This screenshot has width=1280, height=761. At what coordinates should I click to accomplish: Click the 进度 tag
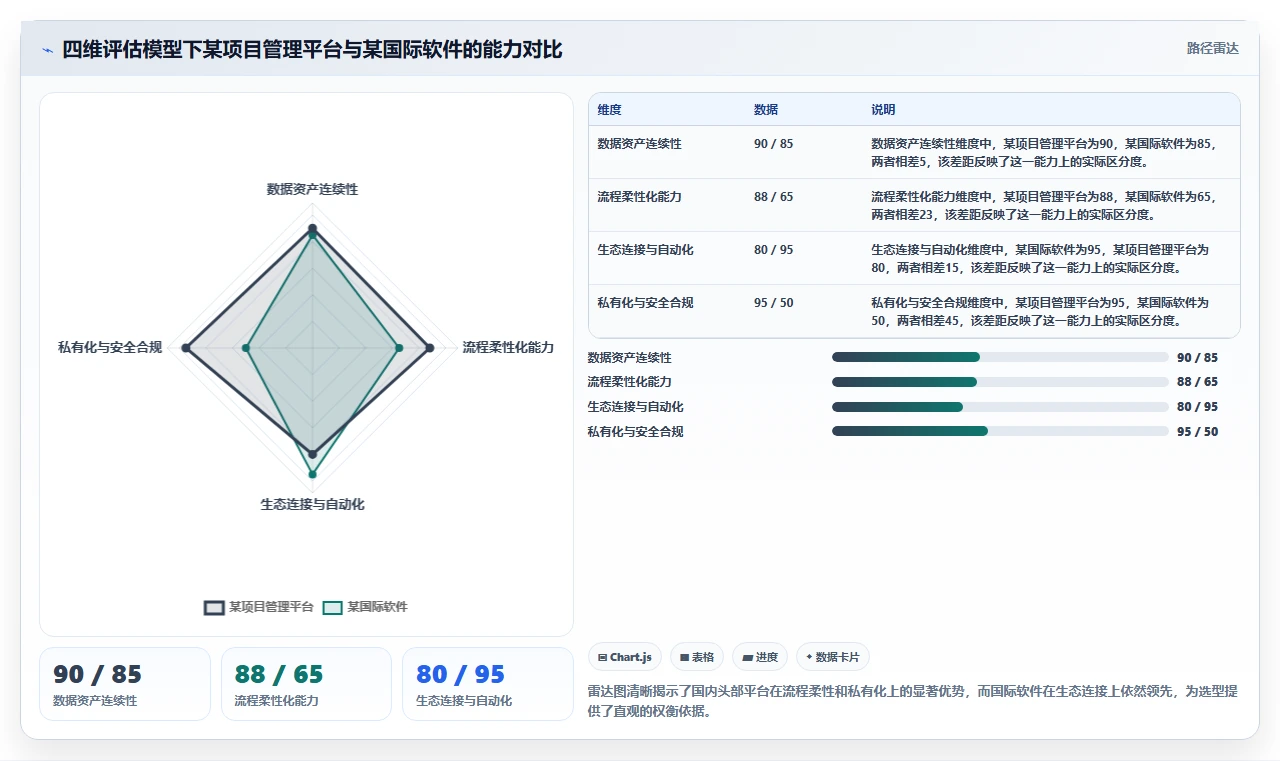click(760, 657)
